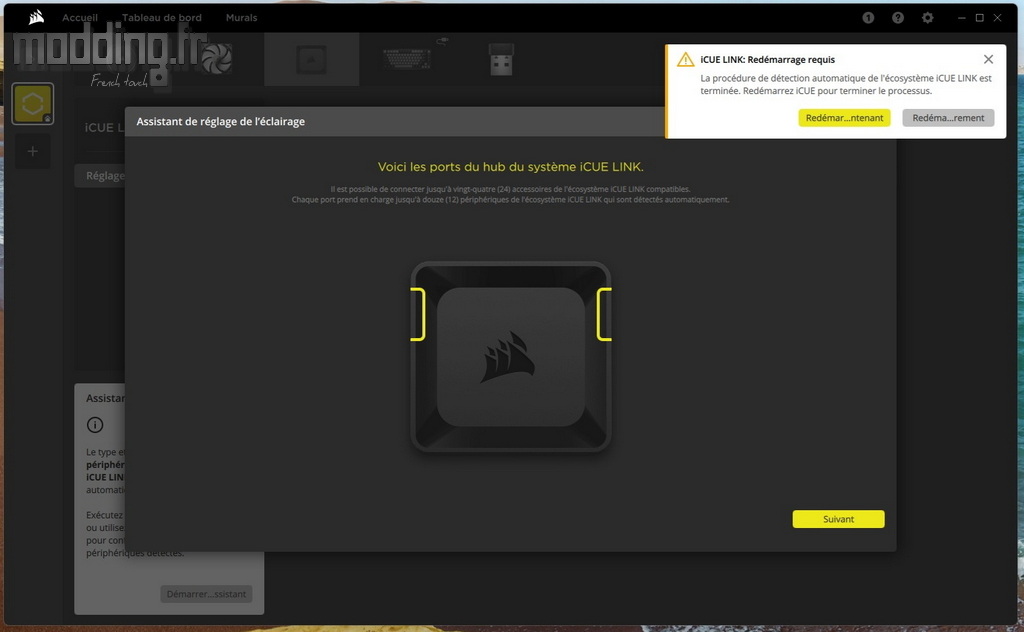This screenshot has height=632, width=1024.
Task: Click the 'Assistant de réglage de l'éclairage' dialog title
Action: [x=221, y=121]
